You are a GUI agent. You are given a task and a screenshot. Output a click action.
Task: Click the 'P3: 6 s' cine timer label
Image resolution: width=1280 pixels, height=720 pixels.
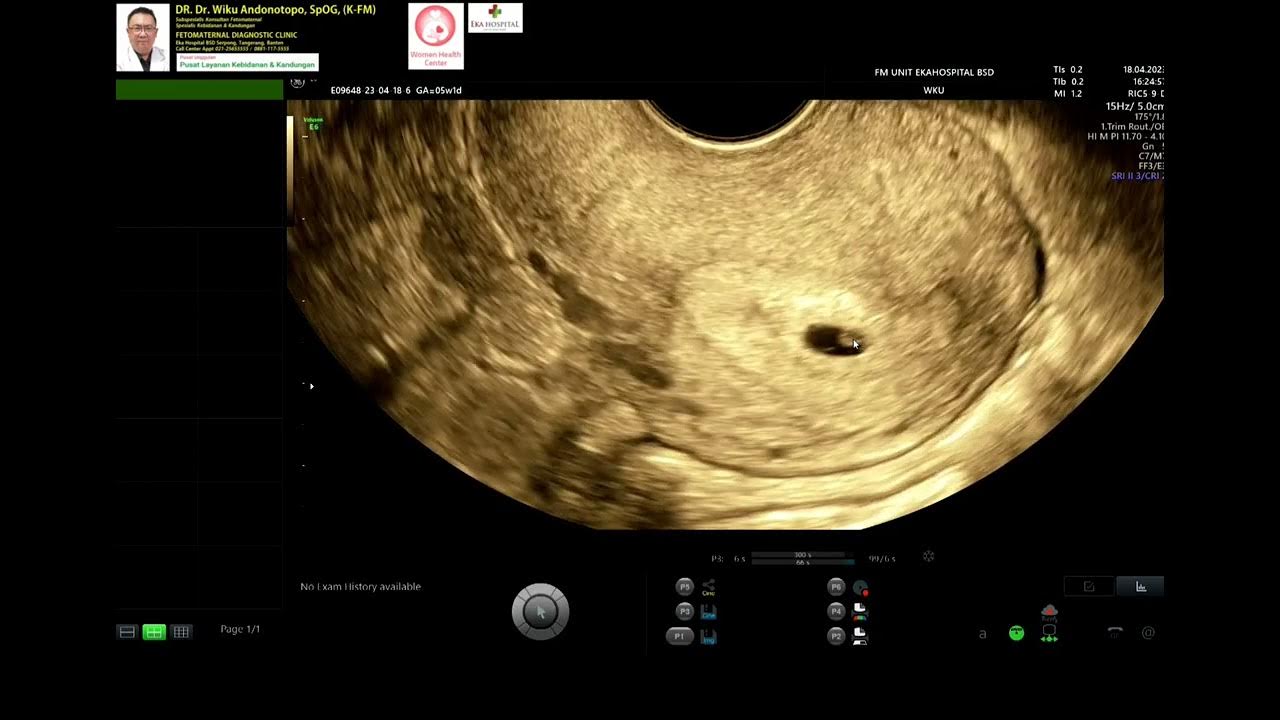point(728,559)
